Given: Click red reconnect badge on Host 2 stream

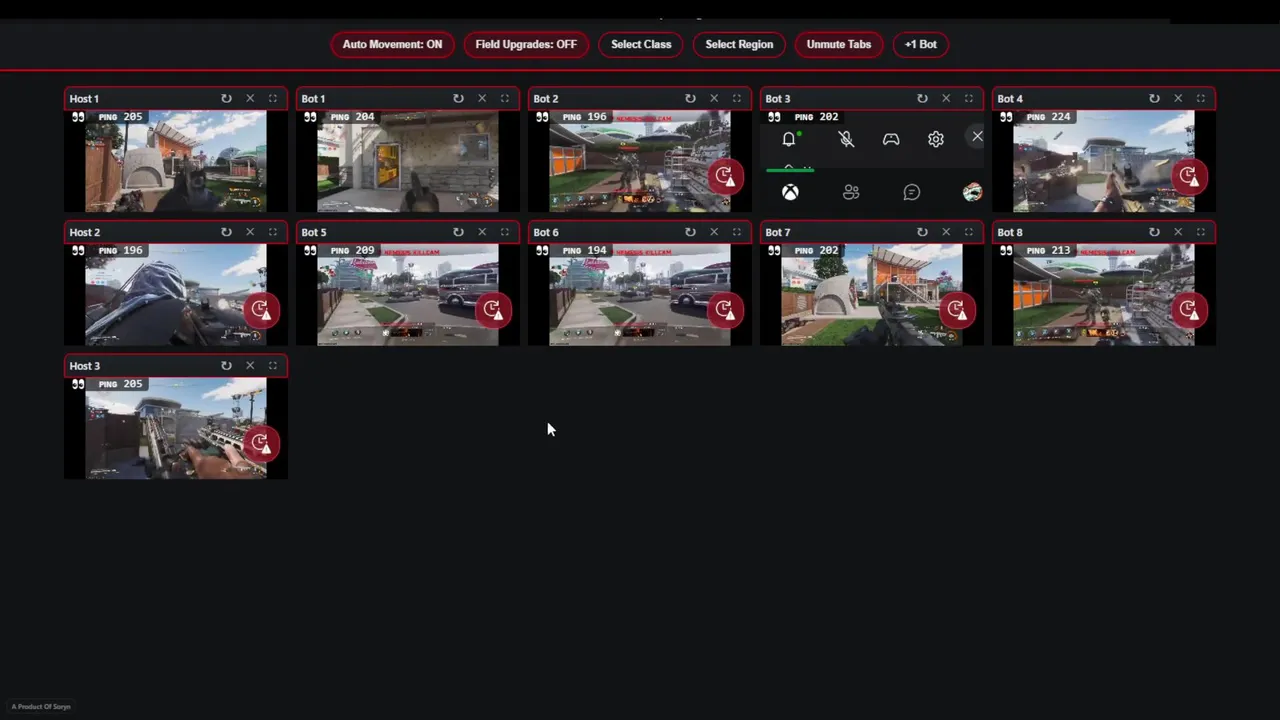Looking at the screenshot, I should tap(261, 310).
